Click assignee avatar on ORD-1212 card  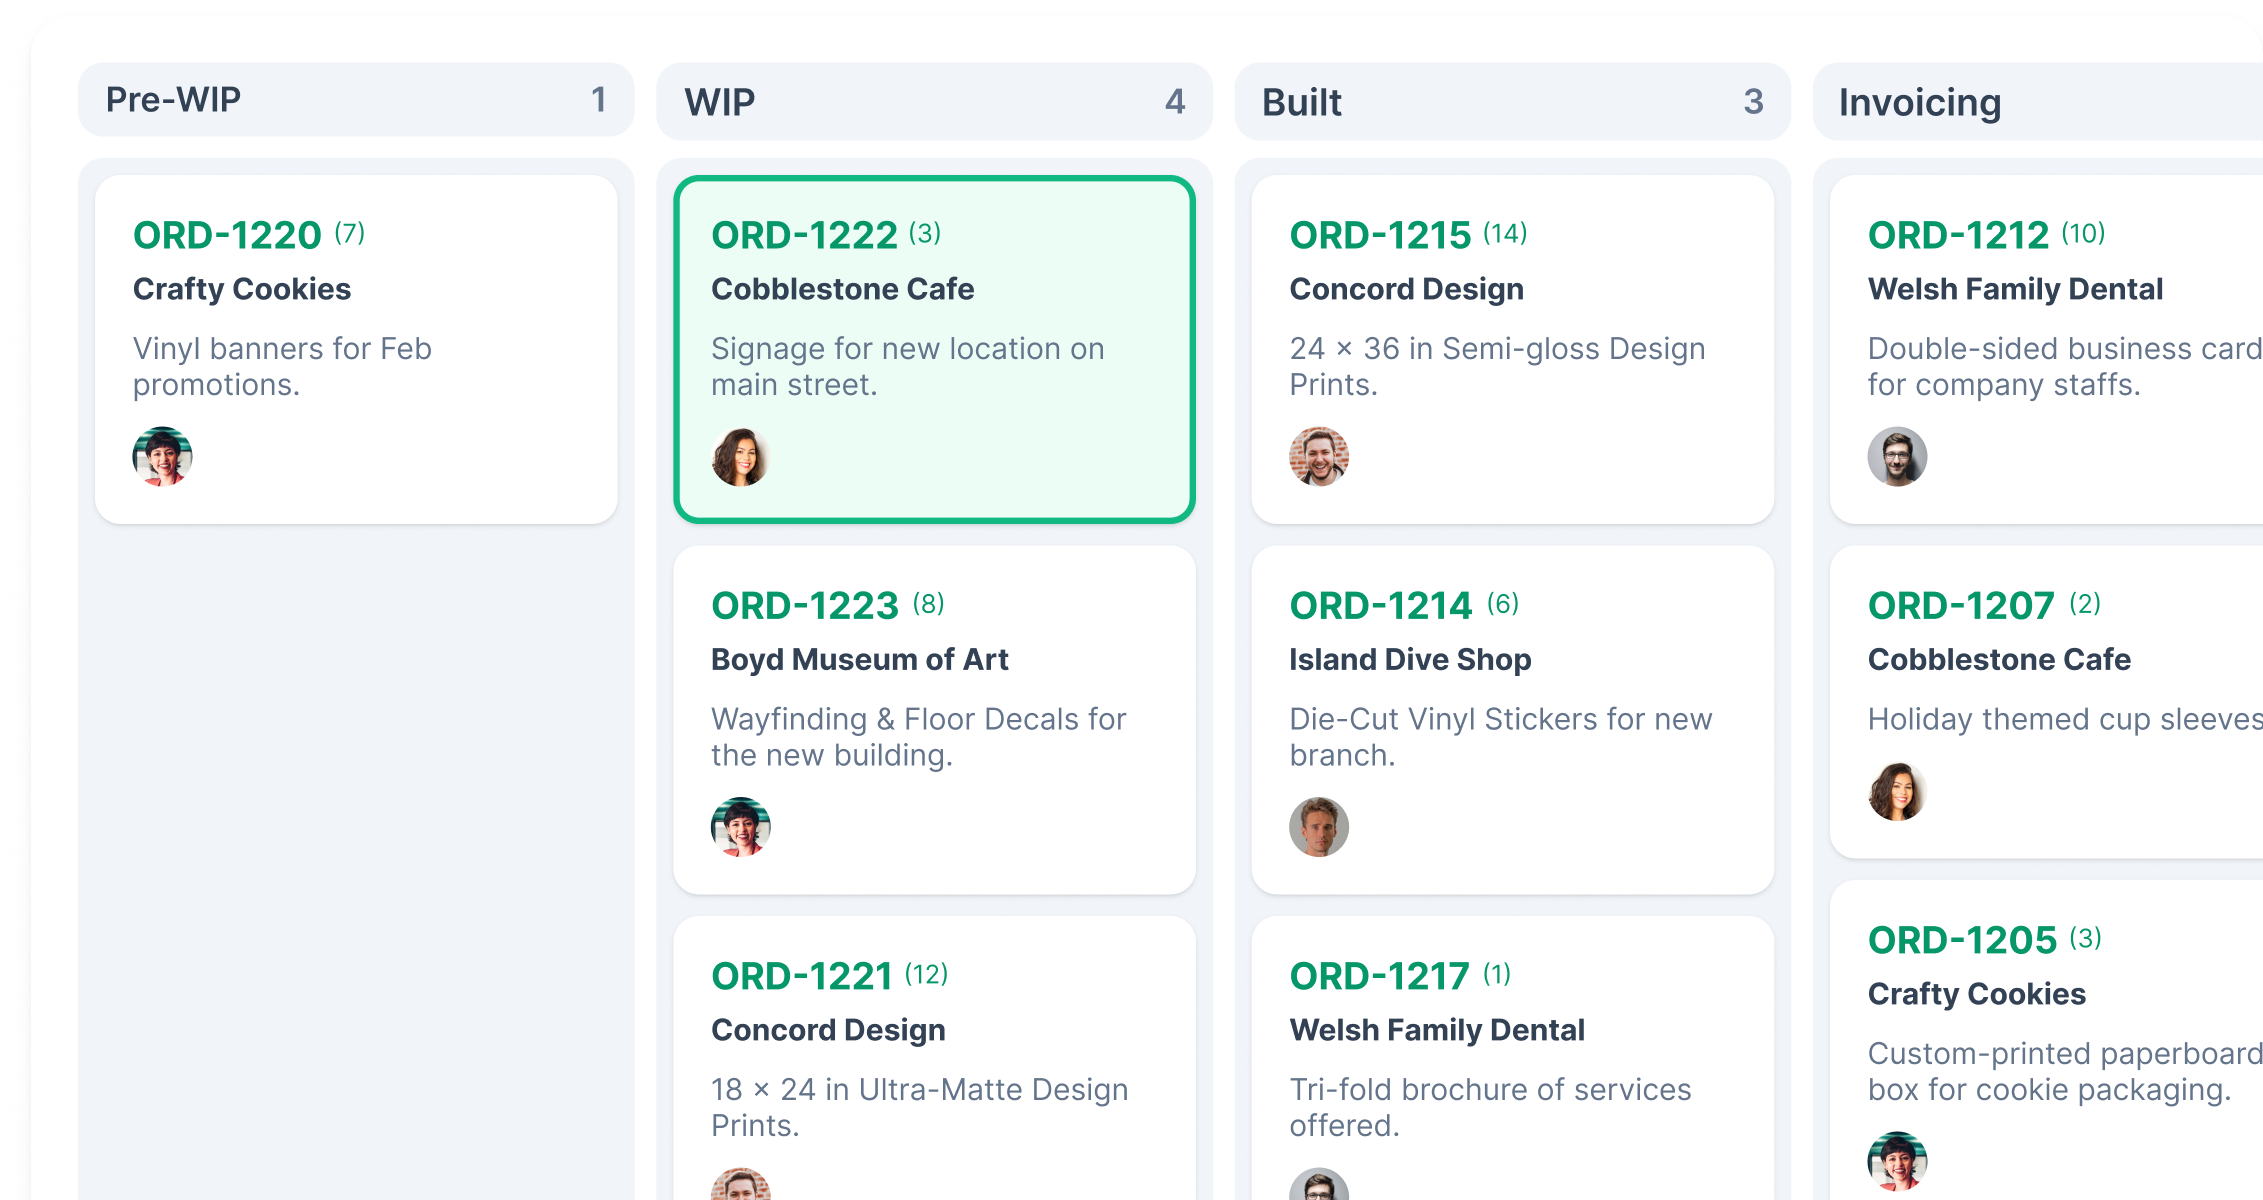1896,457
